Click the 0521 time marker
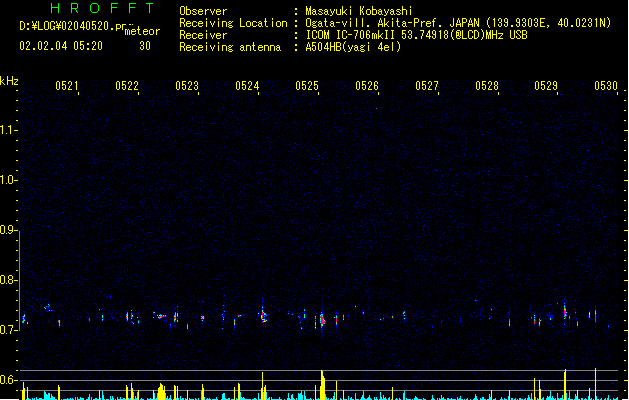629x400 pixels. pyautogui.click(x=67, y=86)
